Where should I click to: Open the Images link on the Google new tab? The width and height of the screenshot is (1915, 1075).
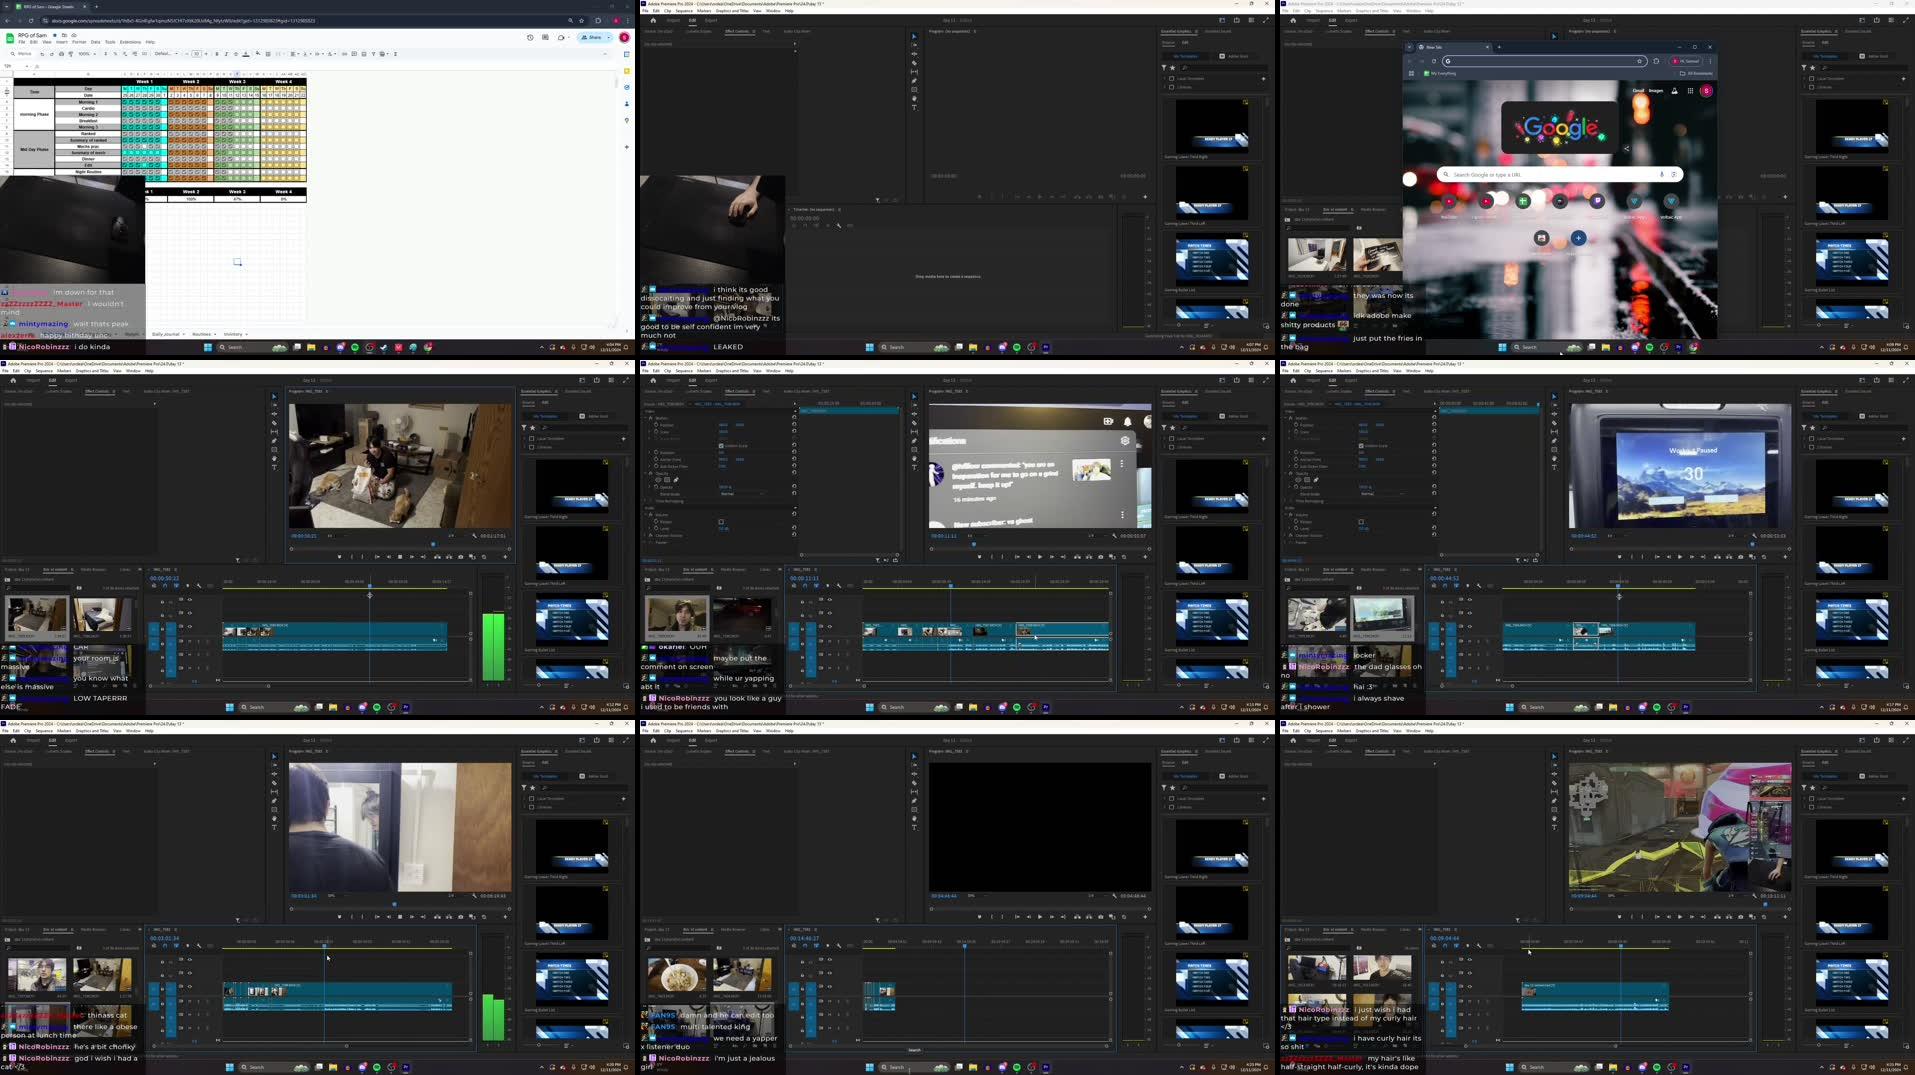click(x=1656, y=90)
